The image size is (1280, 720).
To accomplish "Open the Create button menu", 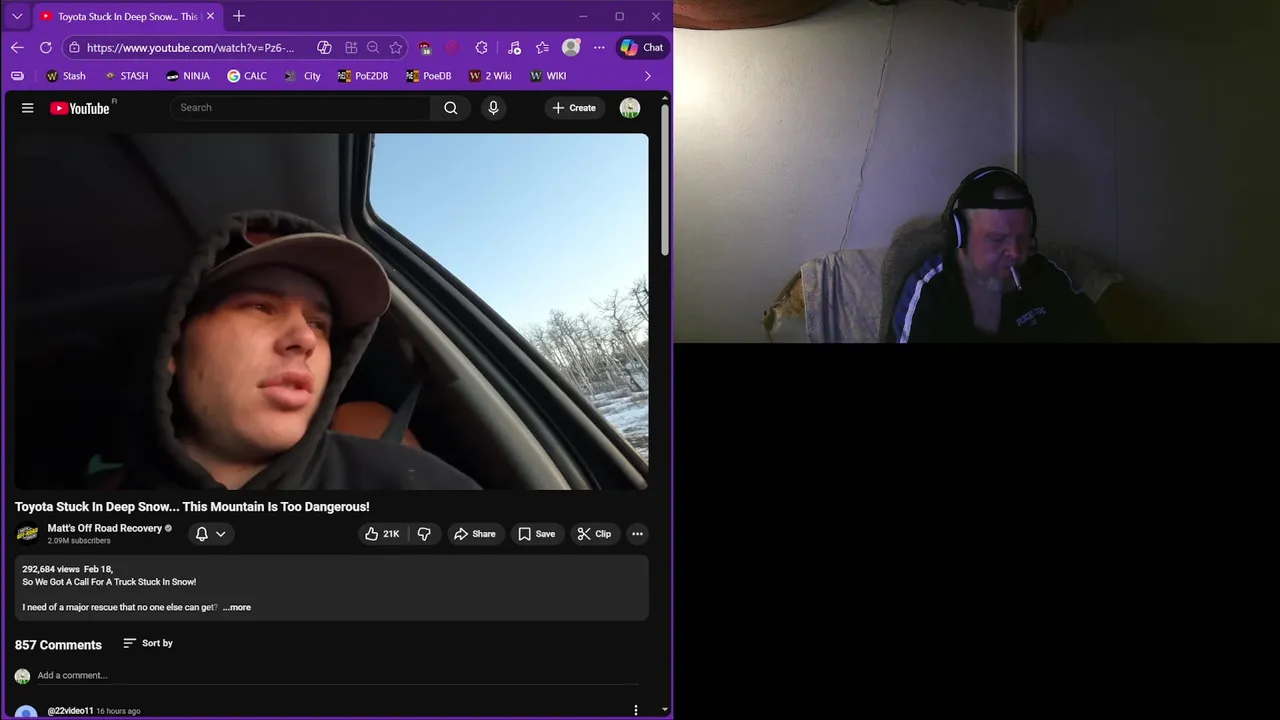I will point(574,108).
